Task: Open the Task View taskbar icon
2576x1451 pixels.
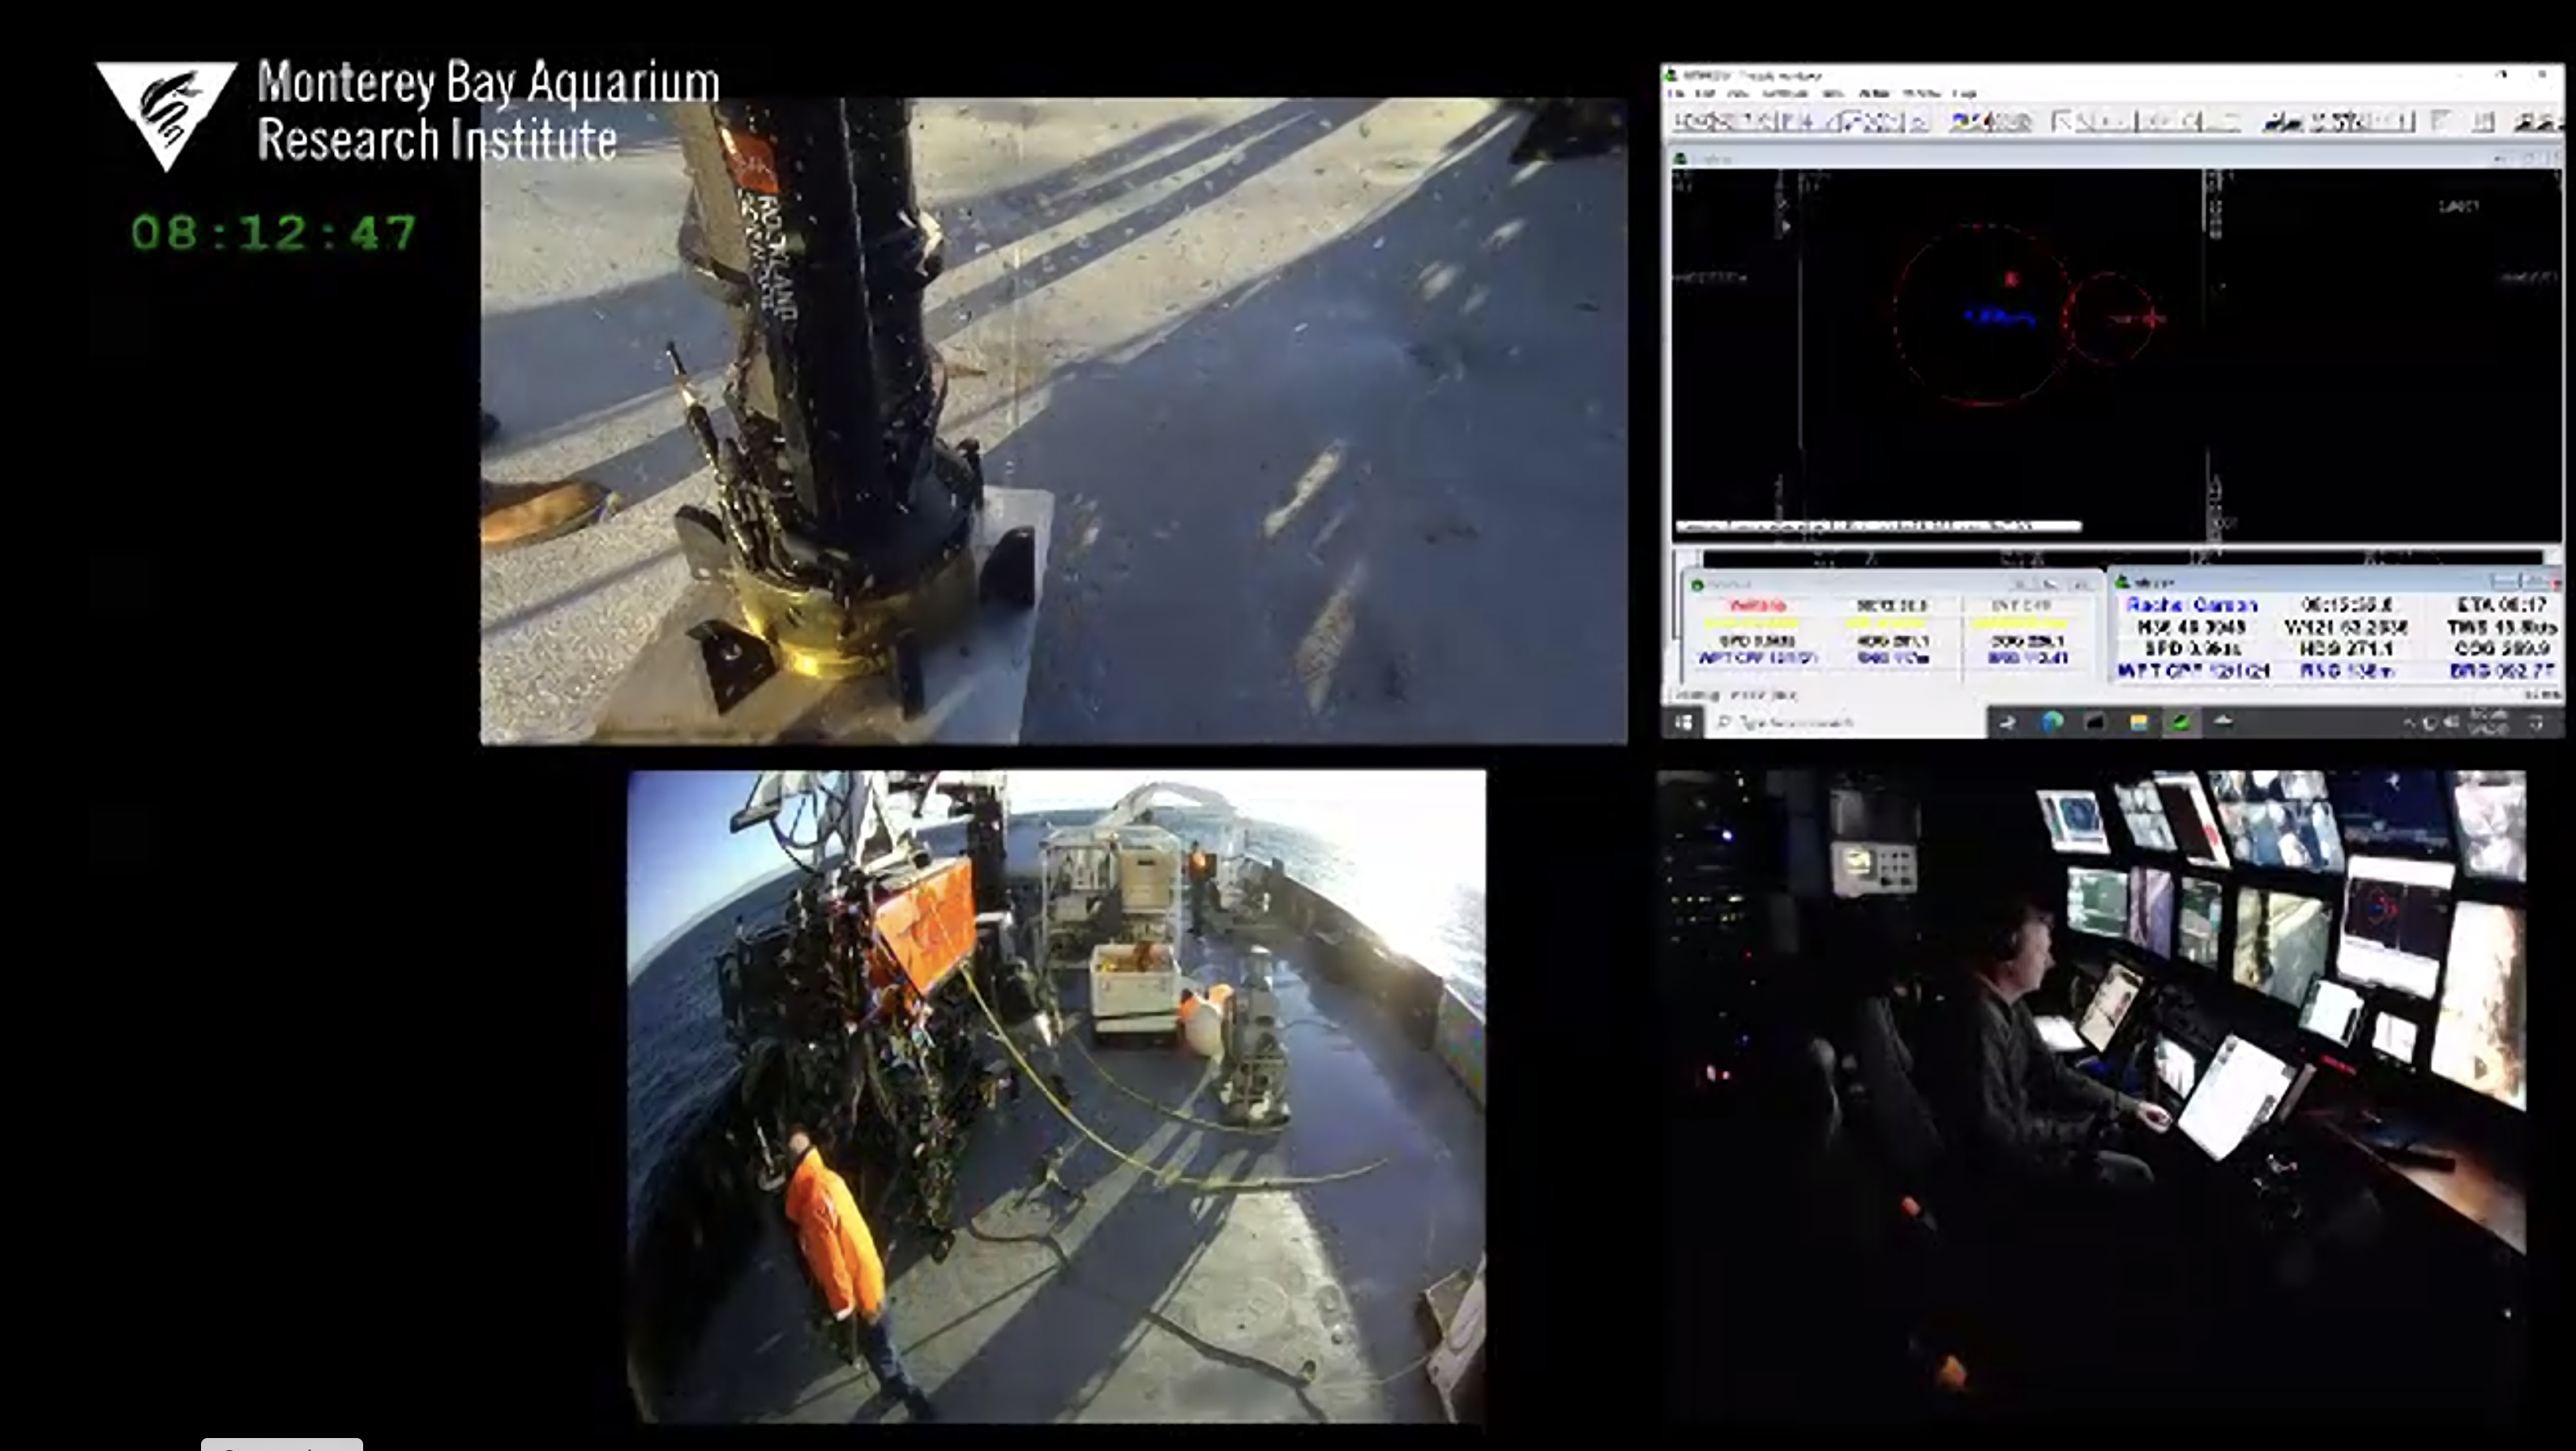Action: [2007, 722]
